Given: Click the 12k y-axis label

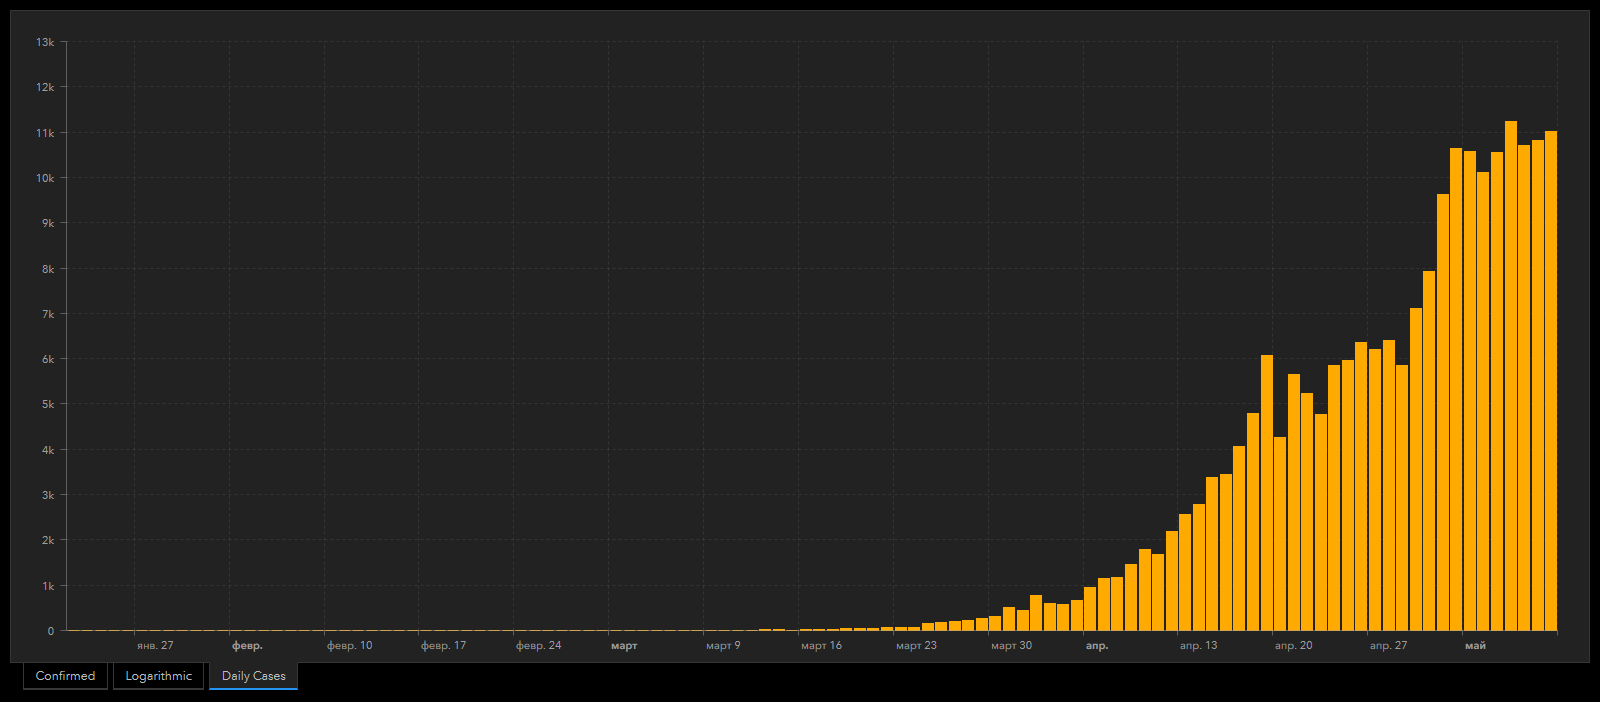Looking at the screenshot, I should click(x=45, y=87).
